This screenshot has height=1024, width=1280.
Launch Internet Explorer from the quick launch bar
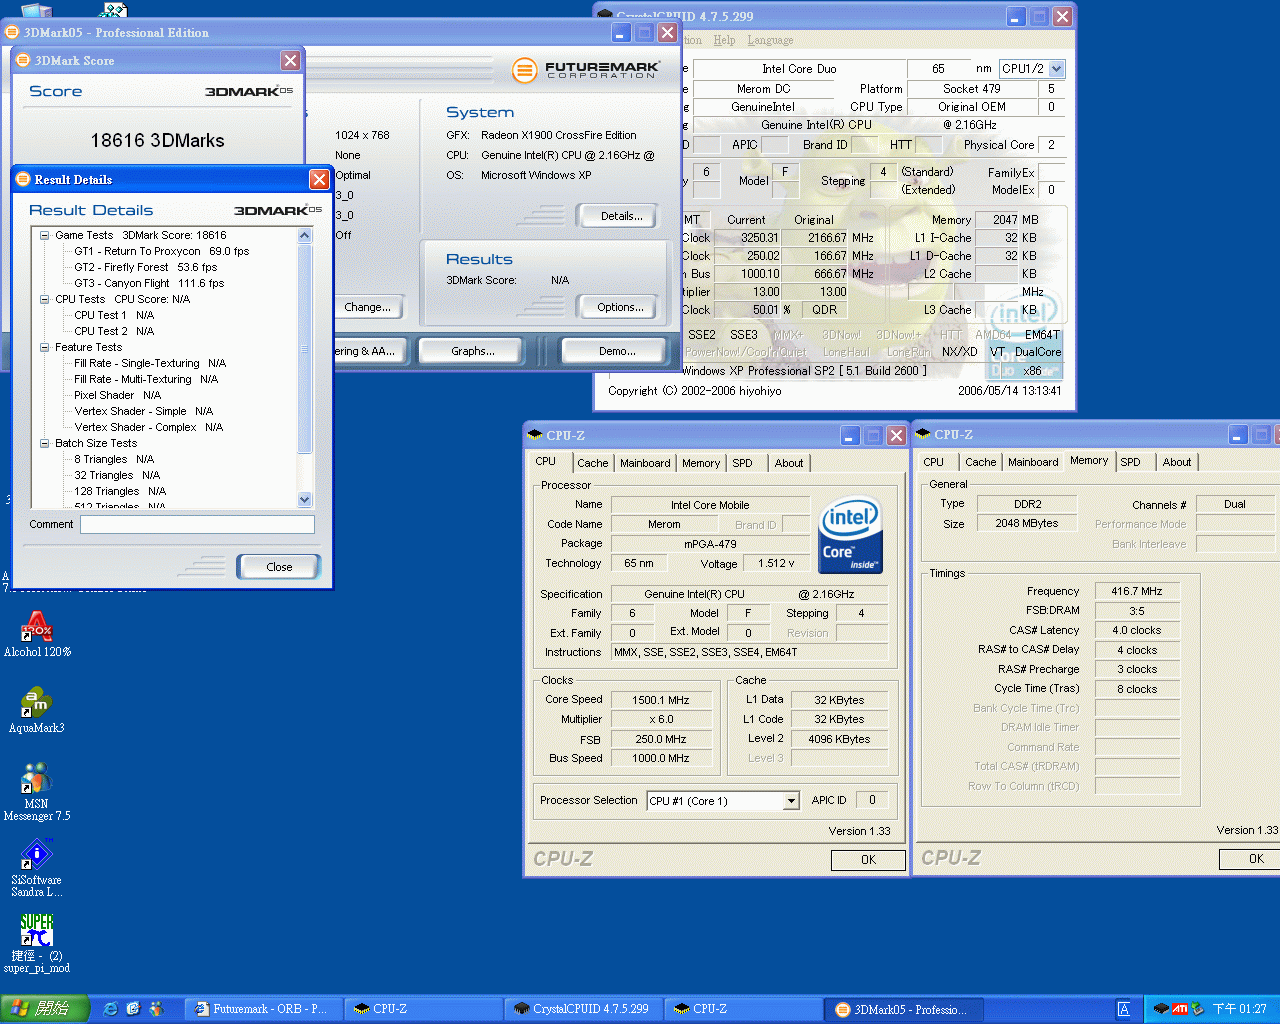(x=111, y=1009)
